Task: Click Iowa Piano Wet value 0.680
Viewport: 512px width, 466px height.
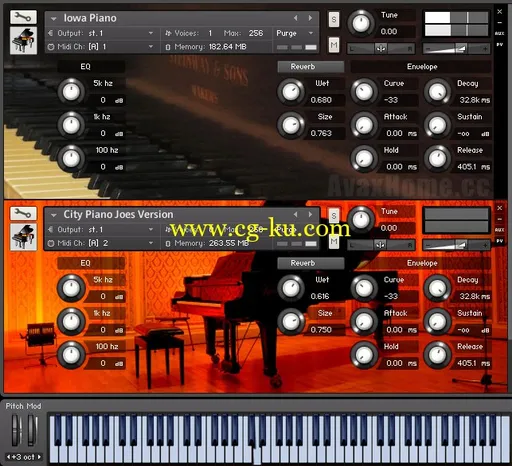Action: pos(321,100)
